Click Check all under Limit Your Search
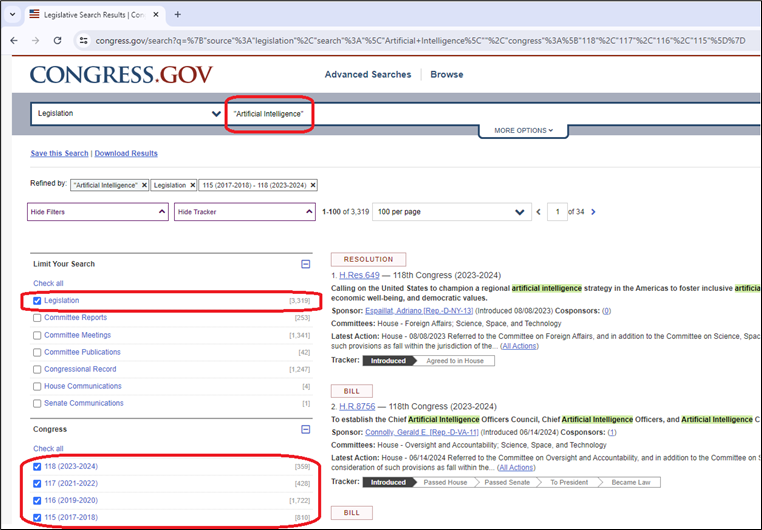This screenshot has height=530, width=762. pos(48,283)
